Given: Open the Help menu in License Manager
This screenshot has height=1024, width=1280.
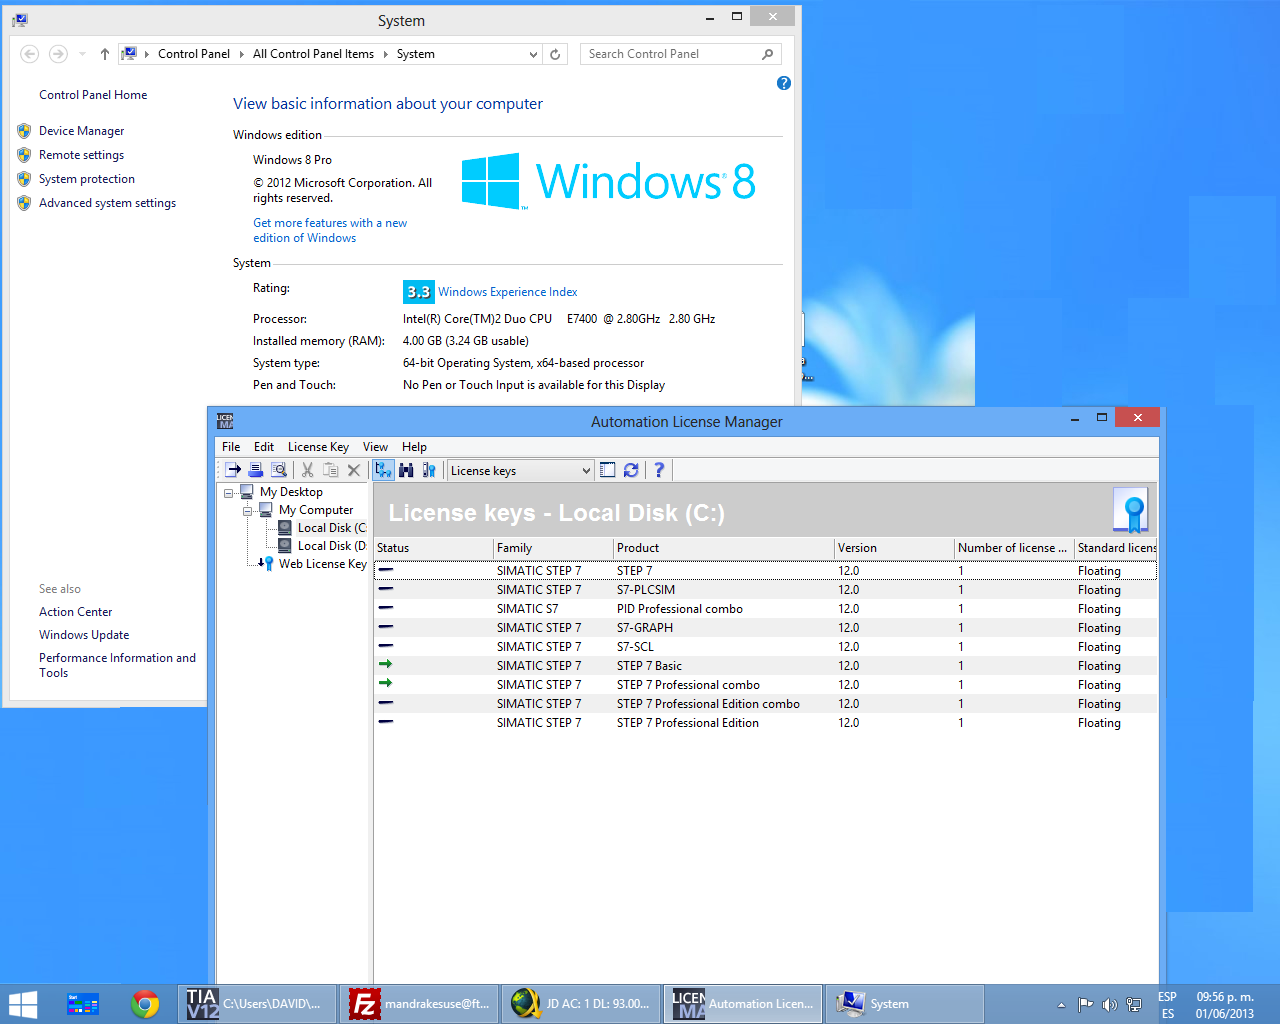Looking at the screenshot, I should [414, 447].
